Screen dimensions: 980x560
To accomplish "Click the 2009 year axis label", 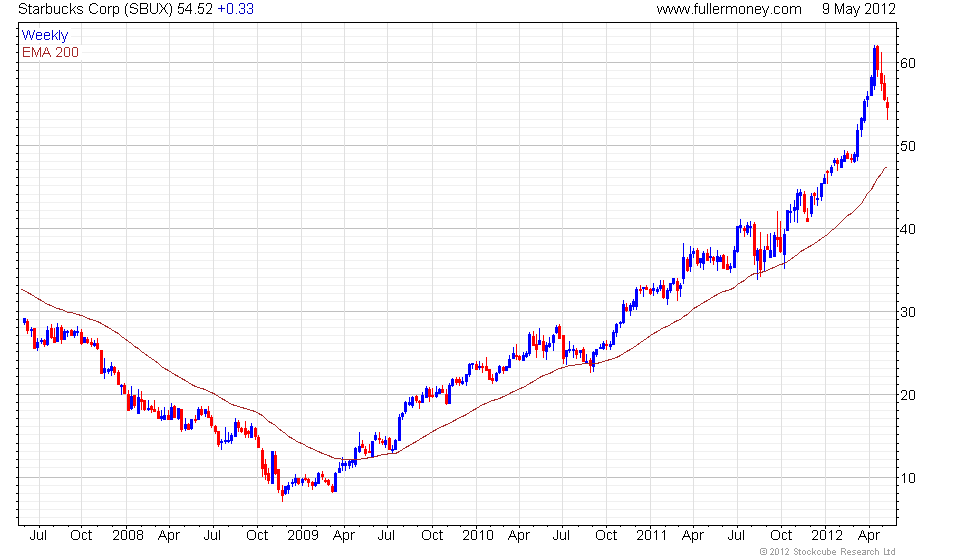I will (x=302, y=536).
